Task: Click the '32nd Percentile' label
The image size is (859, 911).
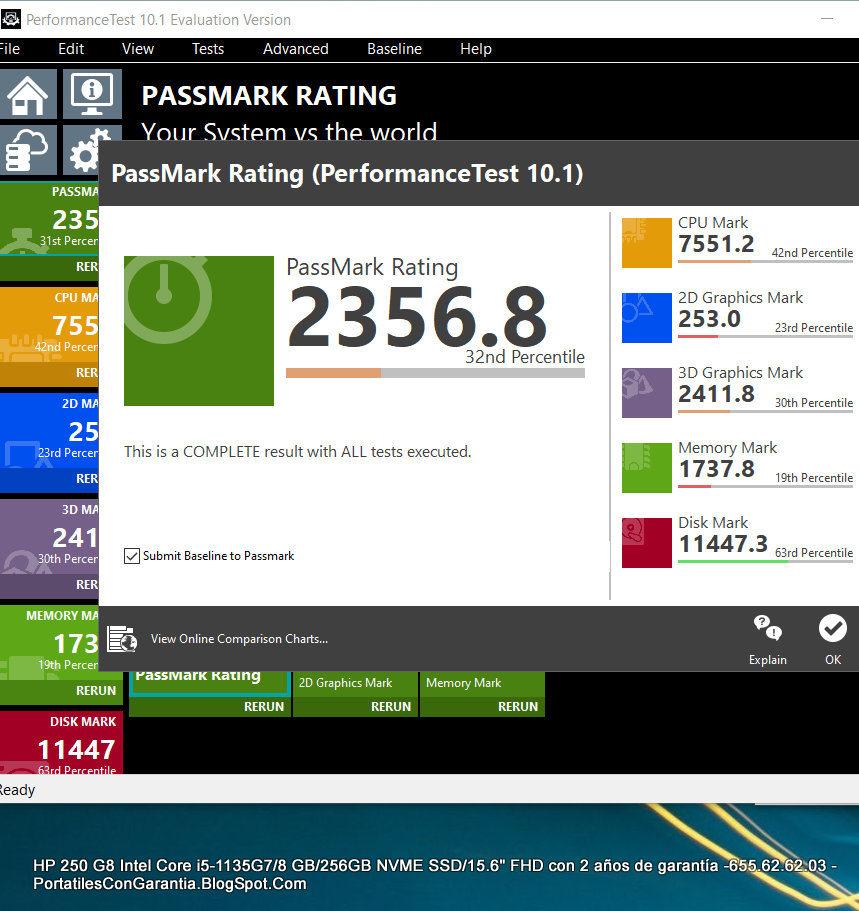Action: tap(525, 357)
